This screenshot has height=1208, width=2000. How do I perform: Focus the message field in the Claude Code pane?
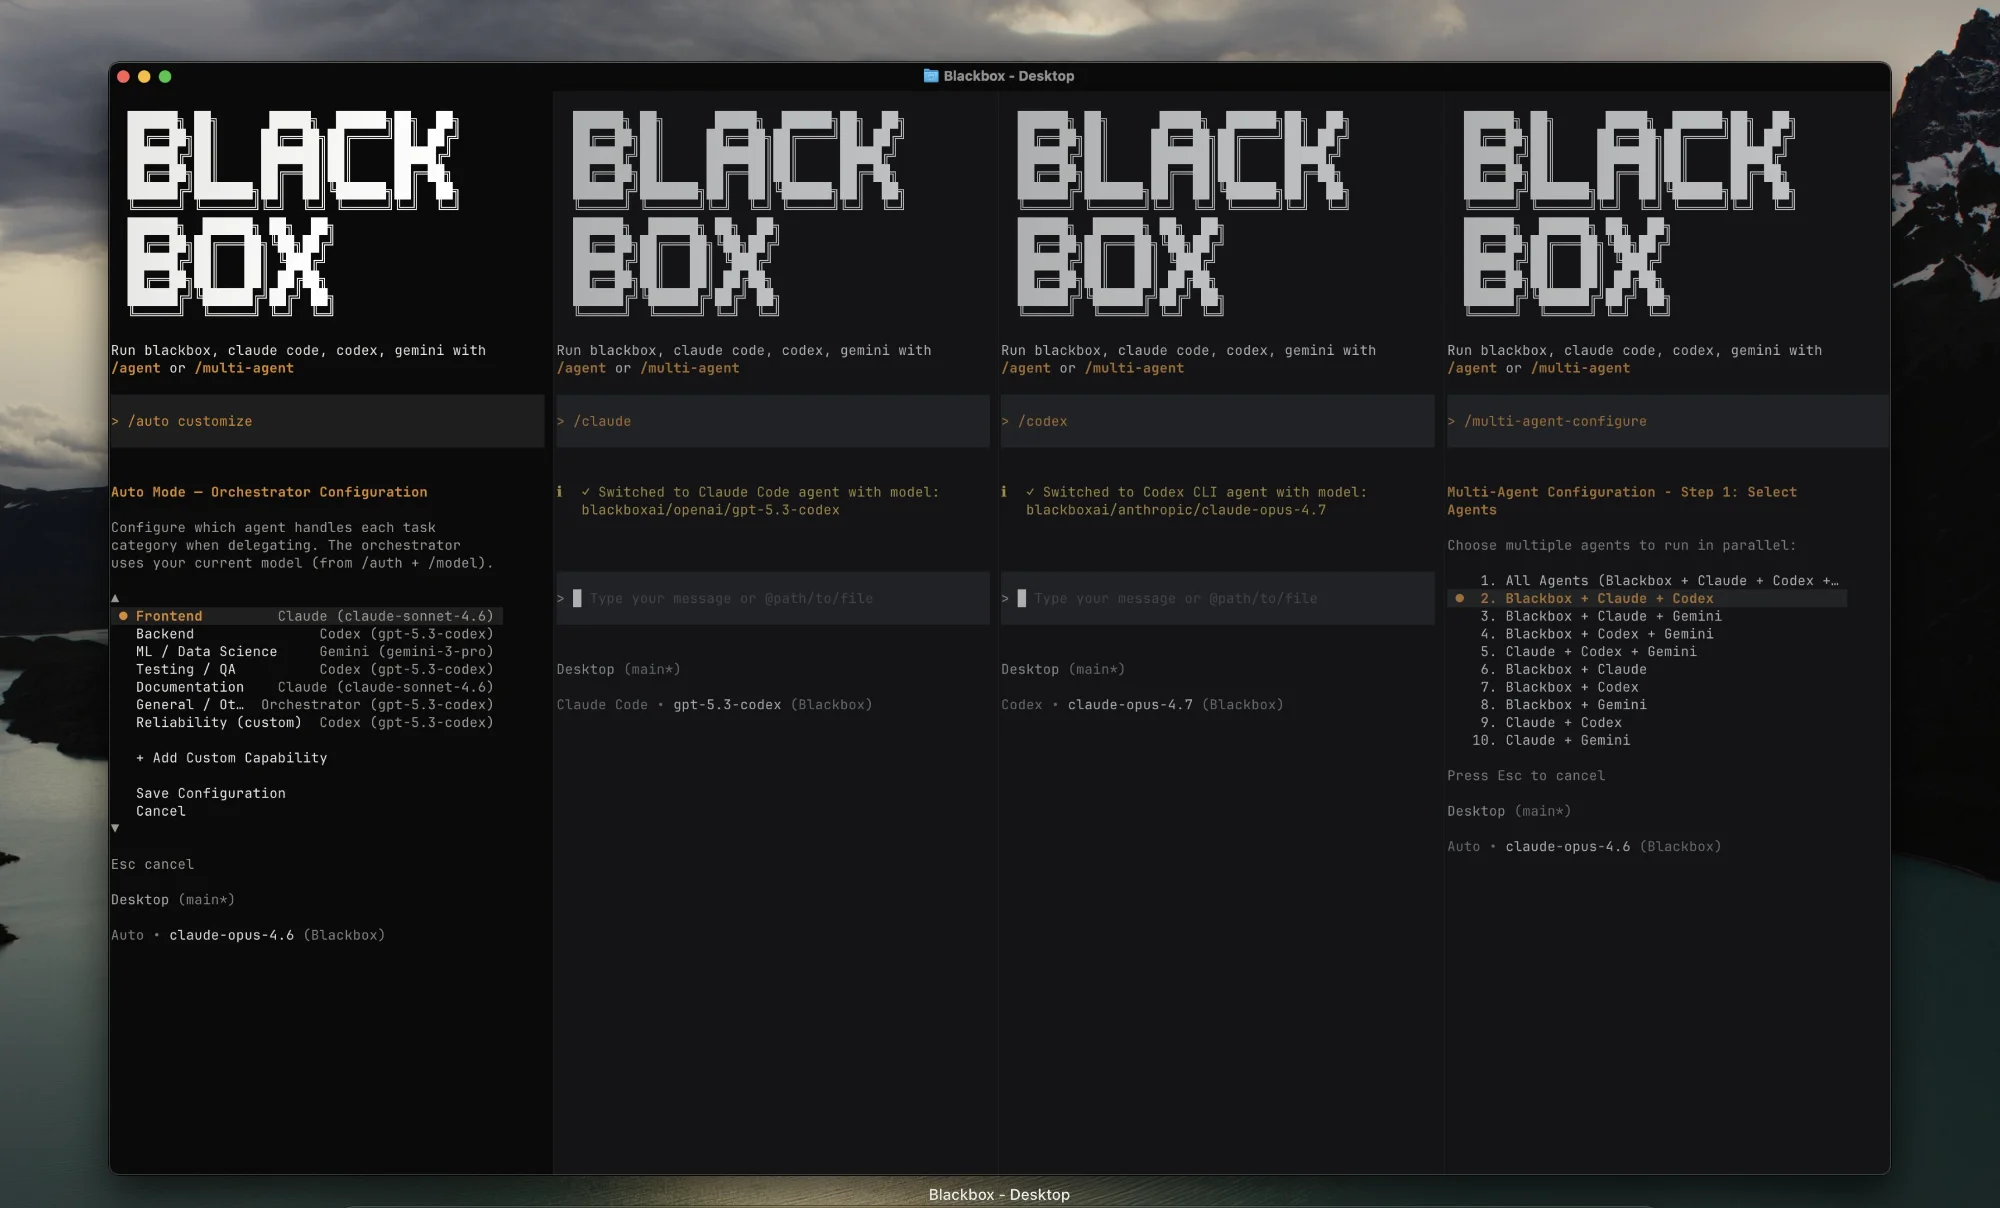(x=772, y=598)
